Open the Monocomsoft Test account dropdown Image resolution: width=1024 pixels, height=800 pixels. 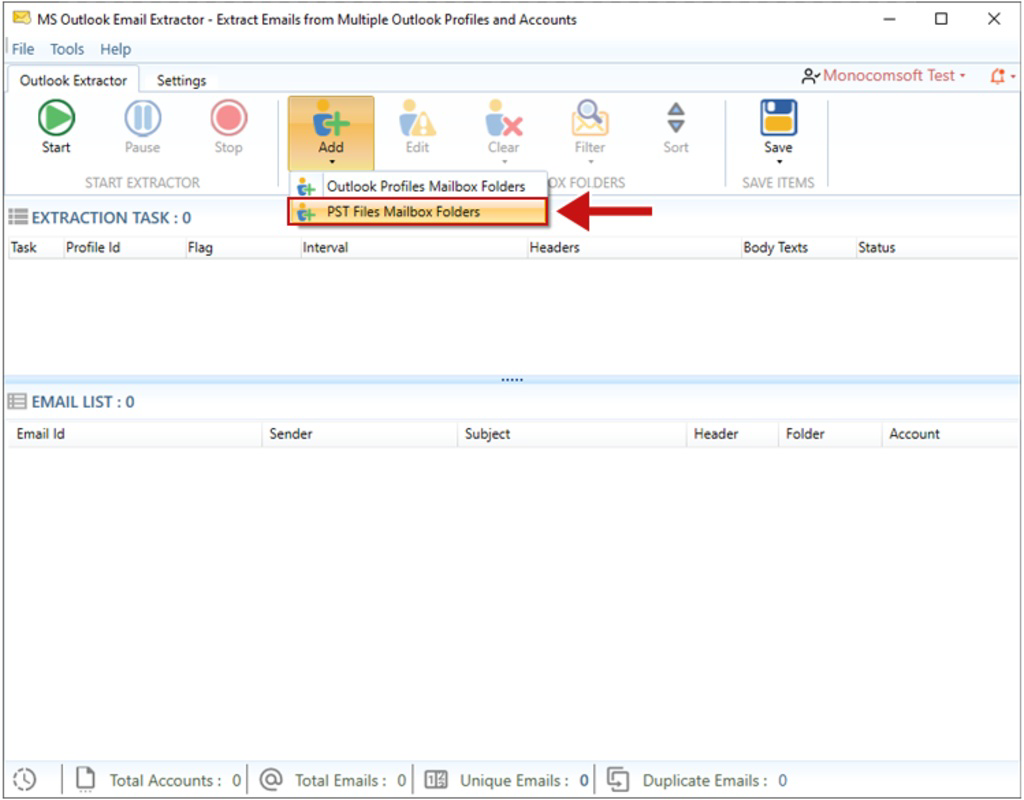tap(884, 76)
